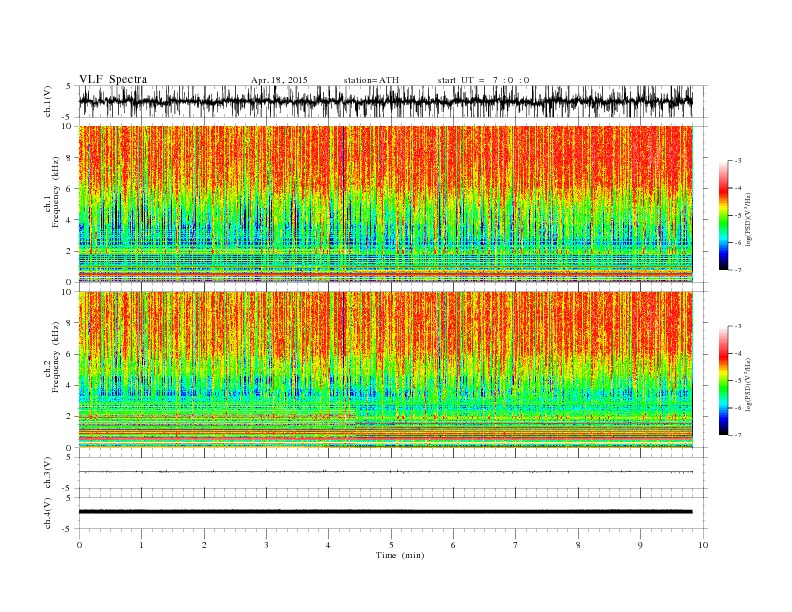Click the "station=ATH" header label
The image size is (792, 612).
click(371, 80)
